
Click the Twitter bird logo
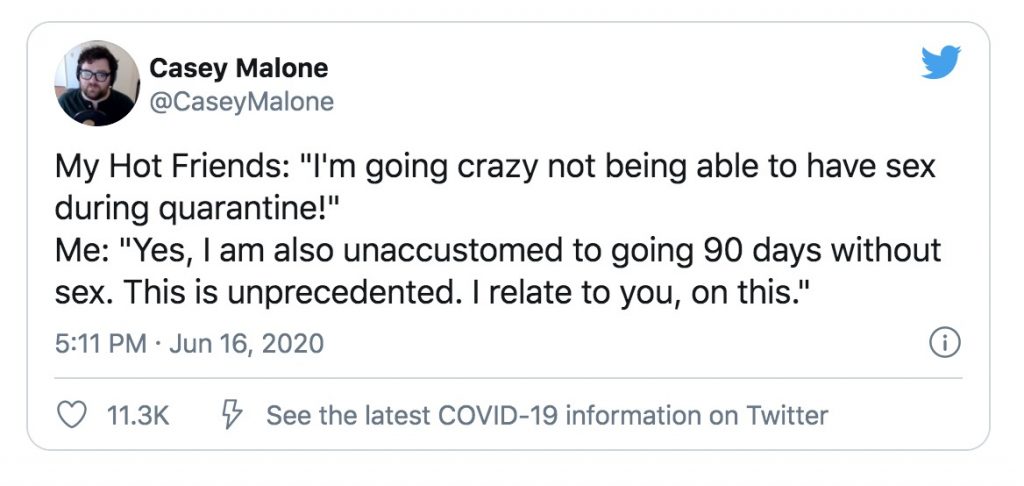pos(940,63)
